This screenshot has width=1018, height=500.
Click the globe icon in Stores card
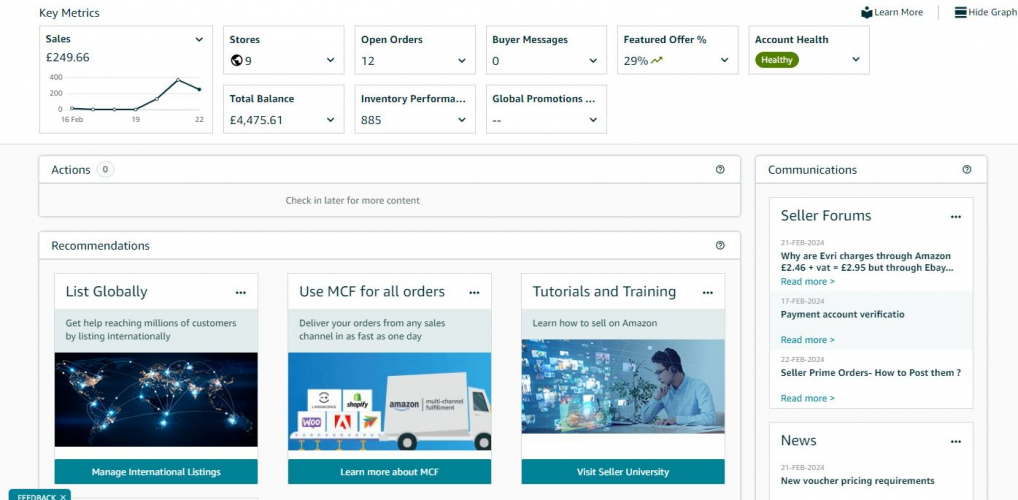236,60
